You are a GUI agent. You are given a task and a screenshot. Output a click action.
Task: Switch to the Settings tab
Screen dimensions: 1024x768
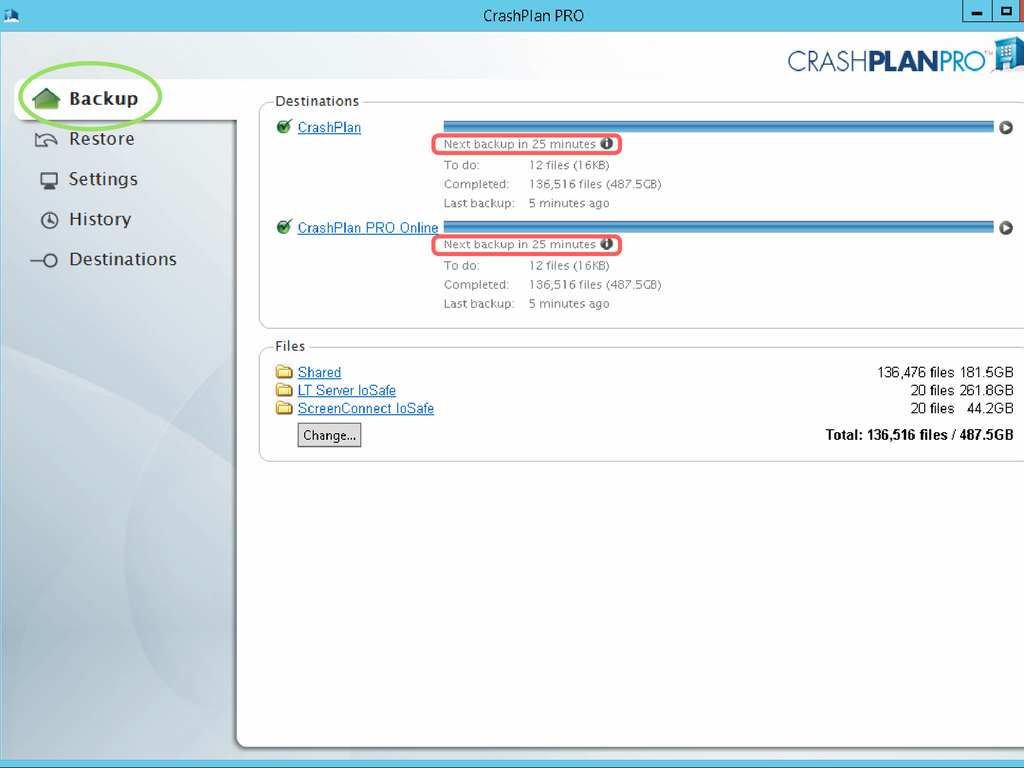tap(103, 179)
